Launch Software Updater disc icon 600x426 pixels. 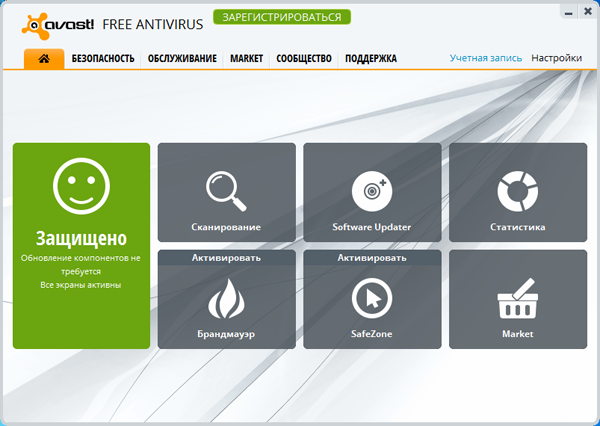click(372, 191)
